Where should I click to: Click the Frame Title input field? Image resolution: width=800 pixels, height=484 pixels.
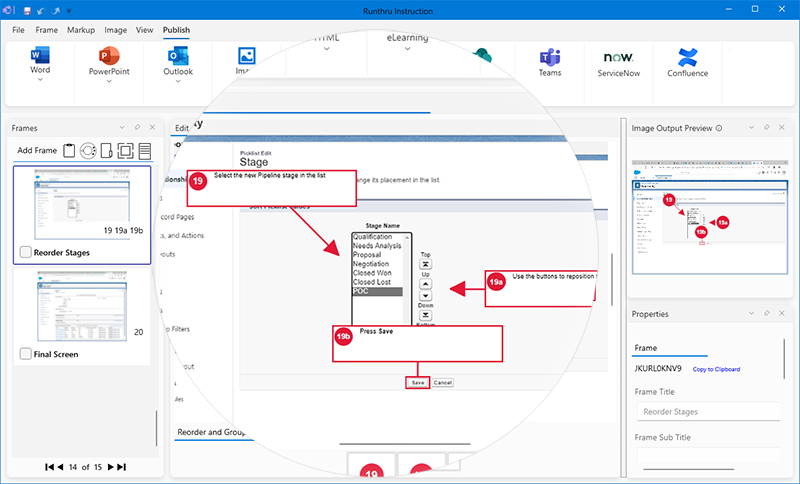point(708,412)
